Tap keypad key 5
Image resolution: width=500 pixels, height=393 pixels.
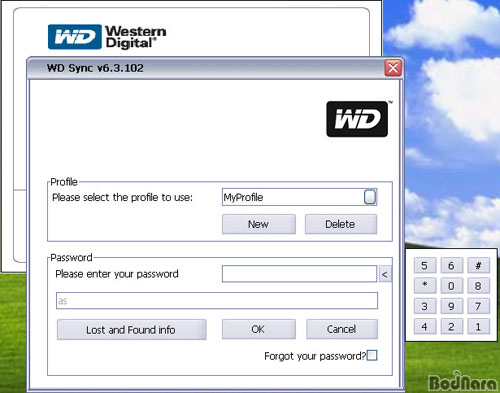point(425,265)
